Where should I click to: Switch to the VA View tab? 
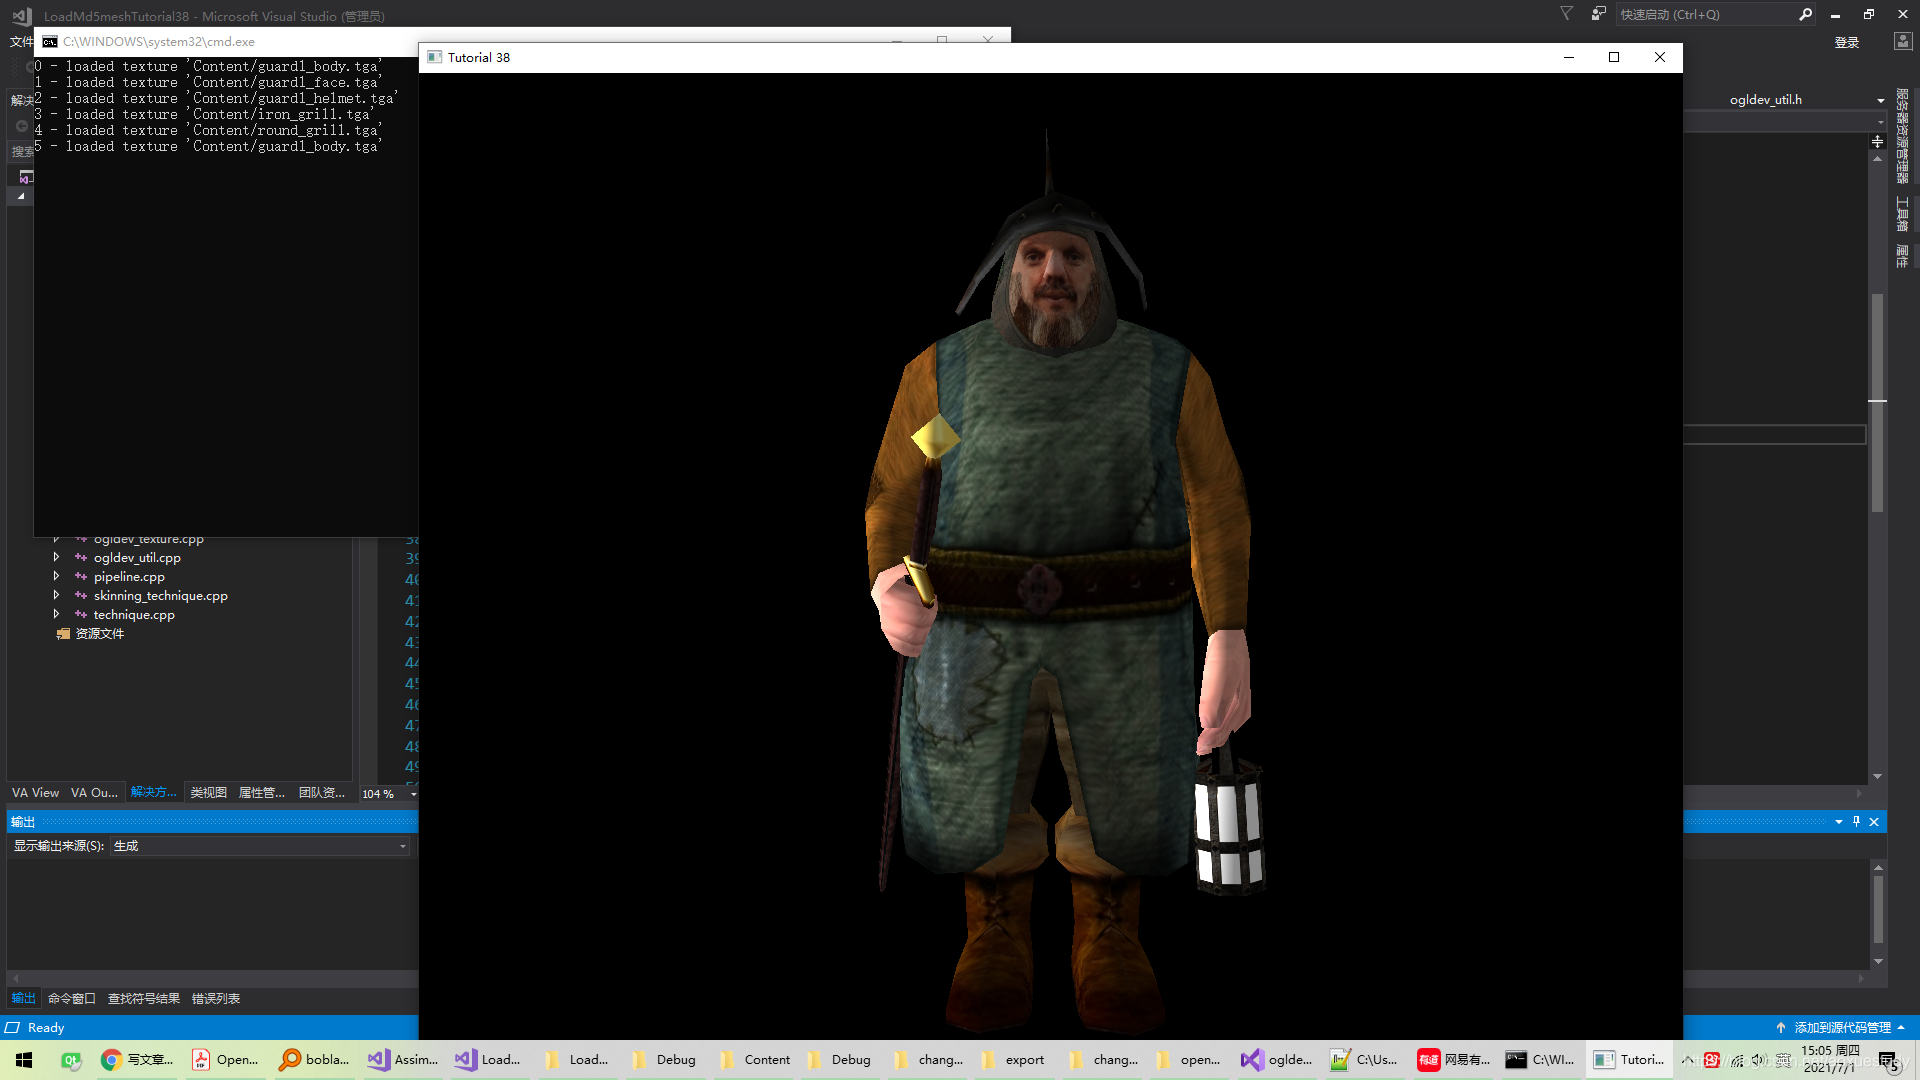tap(35, 793)
